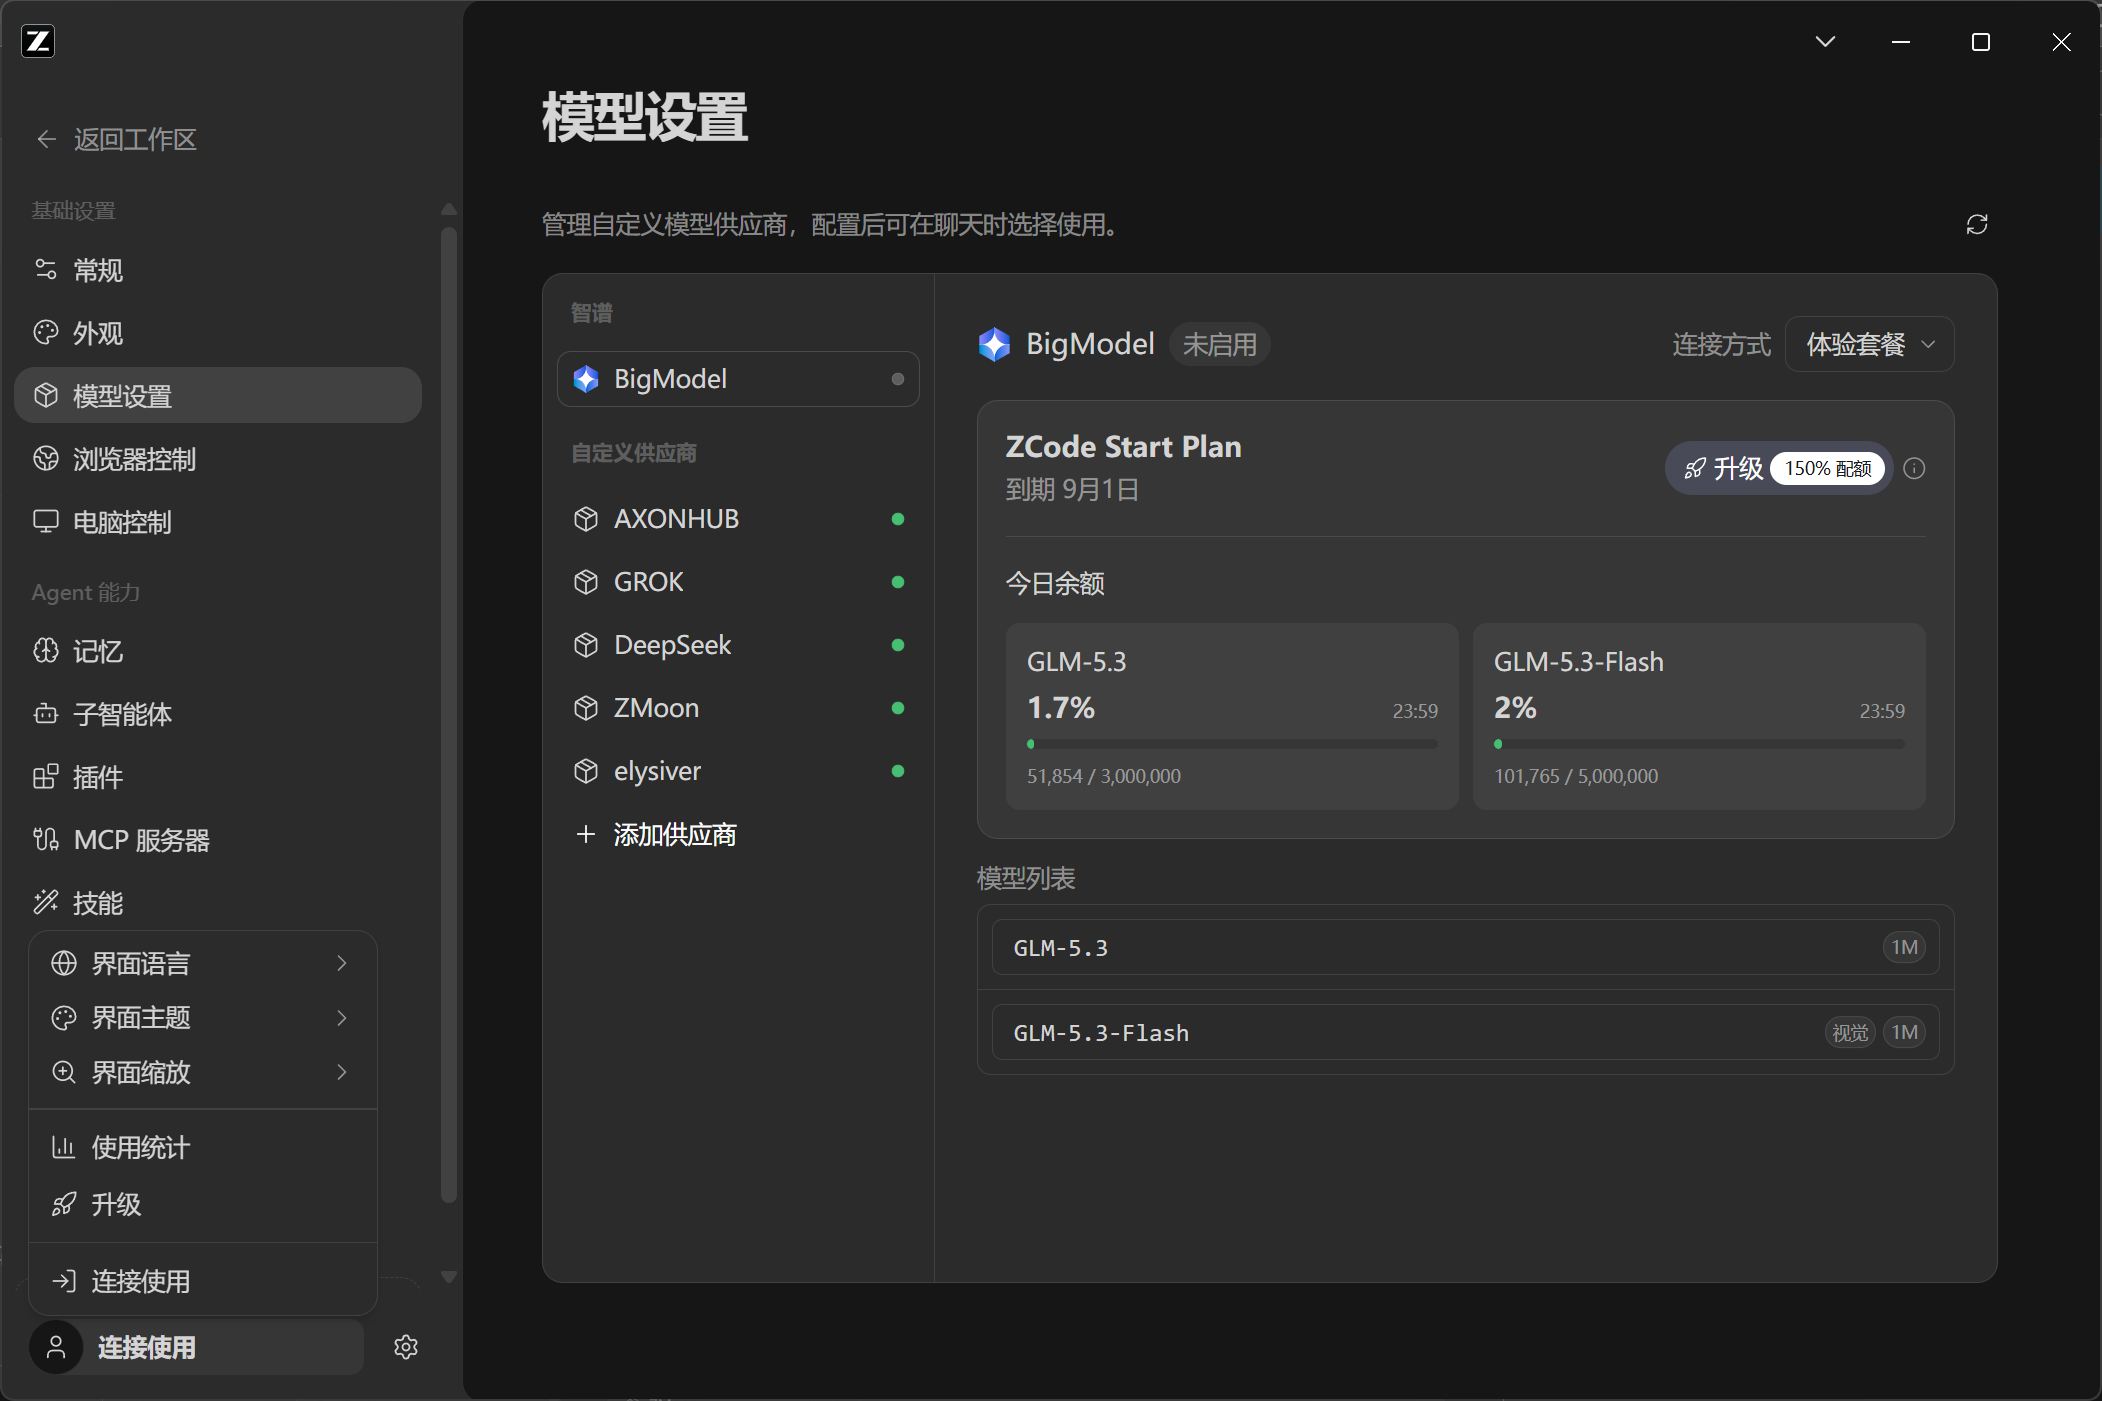Click the BigModel header logo icon
This screenshot has width=2102, height=1401.
pos(994,345)
